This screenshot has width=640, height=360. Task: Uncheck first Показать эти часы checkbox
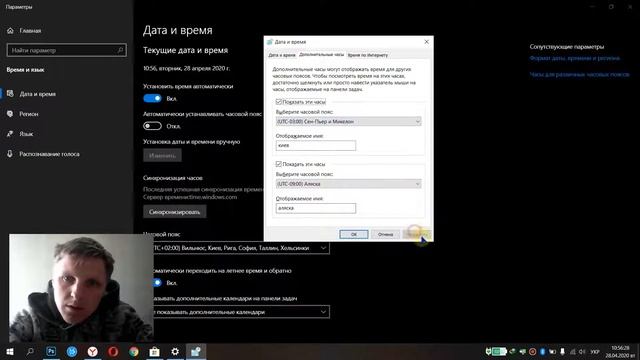279,102
